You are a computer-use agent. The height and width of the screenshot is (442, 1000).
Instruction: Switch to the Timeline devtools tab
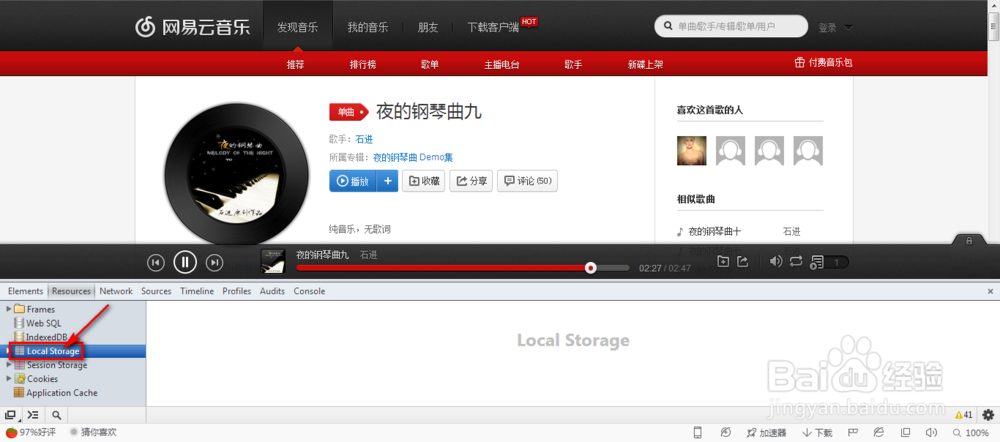[x=197, y=291]
